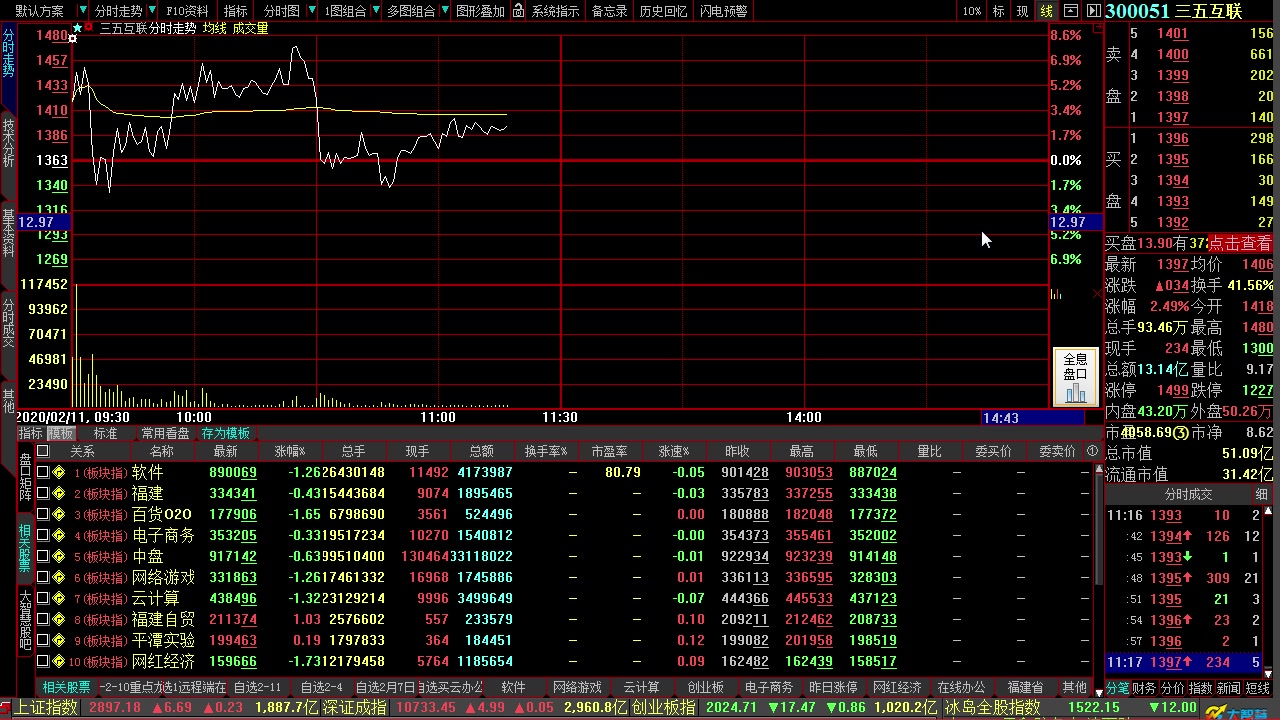This screenshot has height=720, width=1280.
Task: Select the 技术分析 left sidebar tab
Action: tap(8, 143)
